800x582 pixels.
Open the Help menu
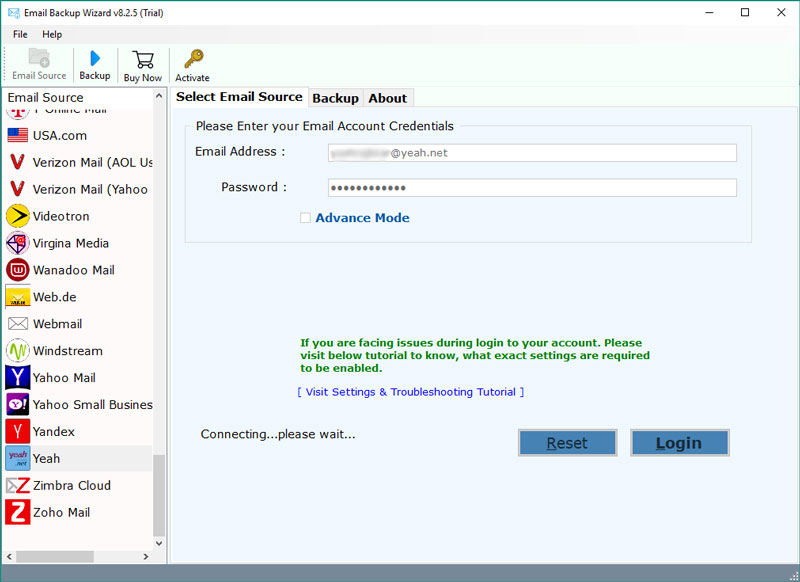[x=52, y=34]
